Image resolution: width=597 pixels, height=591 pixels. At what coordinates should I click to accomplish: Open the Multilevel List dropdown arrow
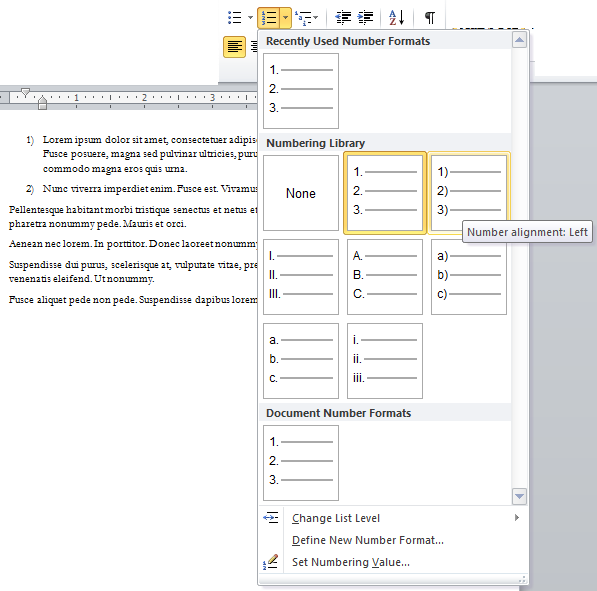pos(316,18)
